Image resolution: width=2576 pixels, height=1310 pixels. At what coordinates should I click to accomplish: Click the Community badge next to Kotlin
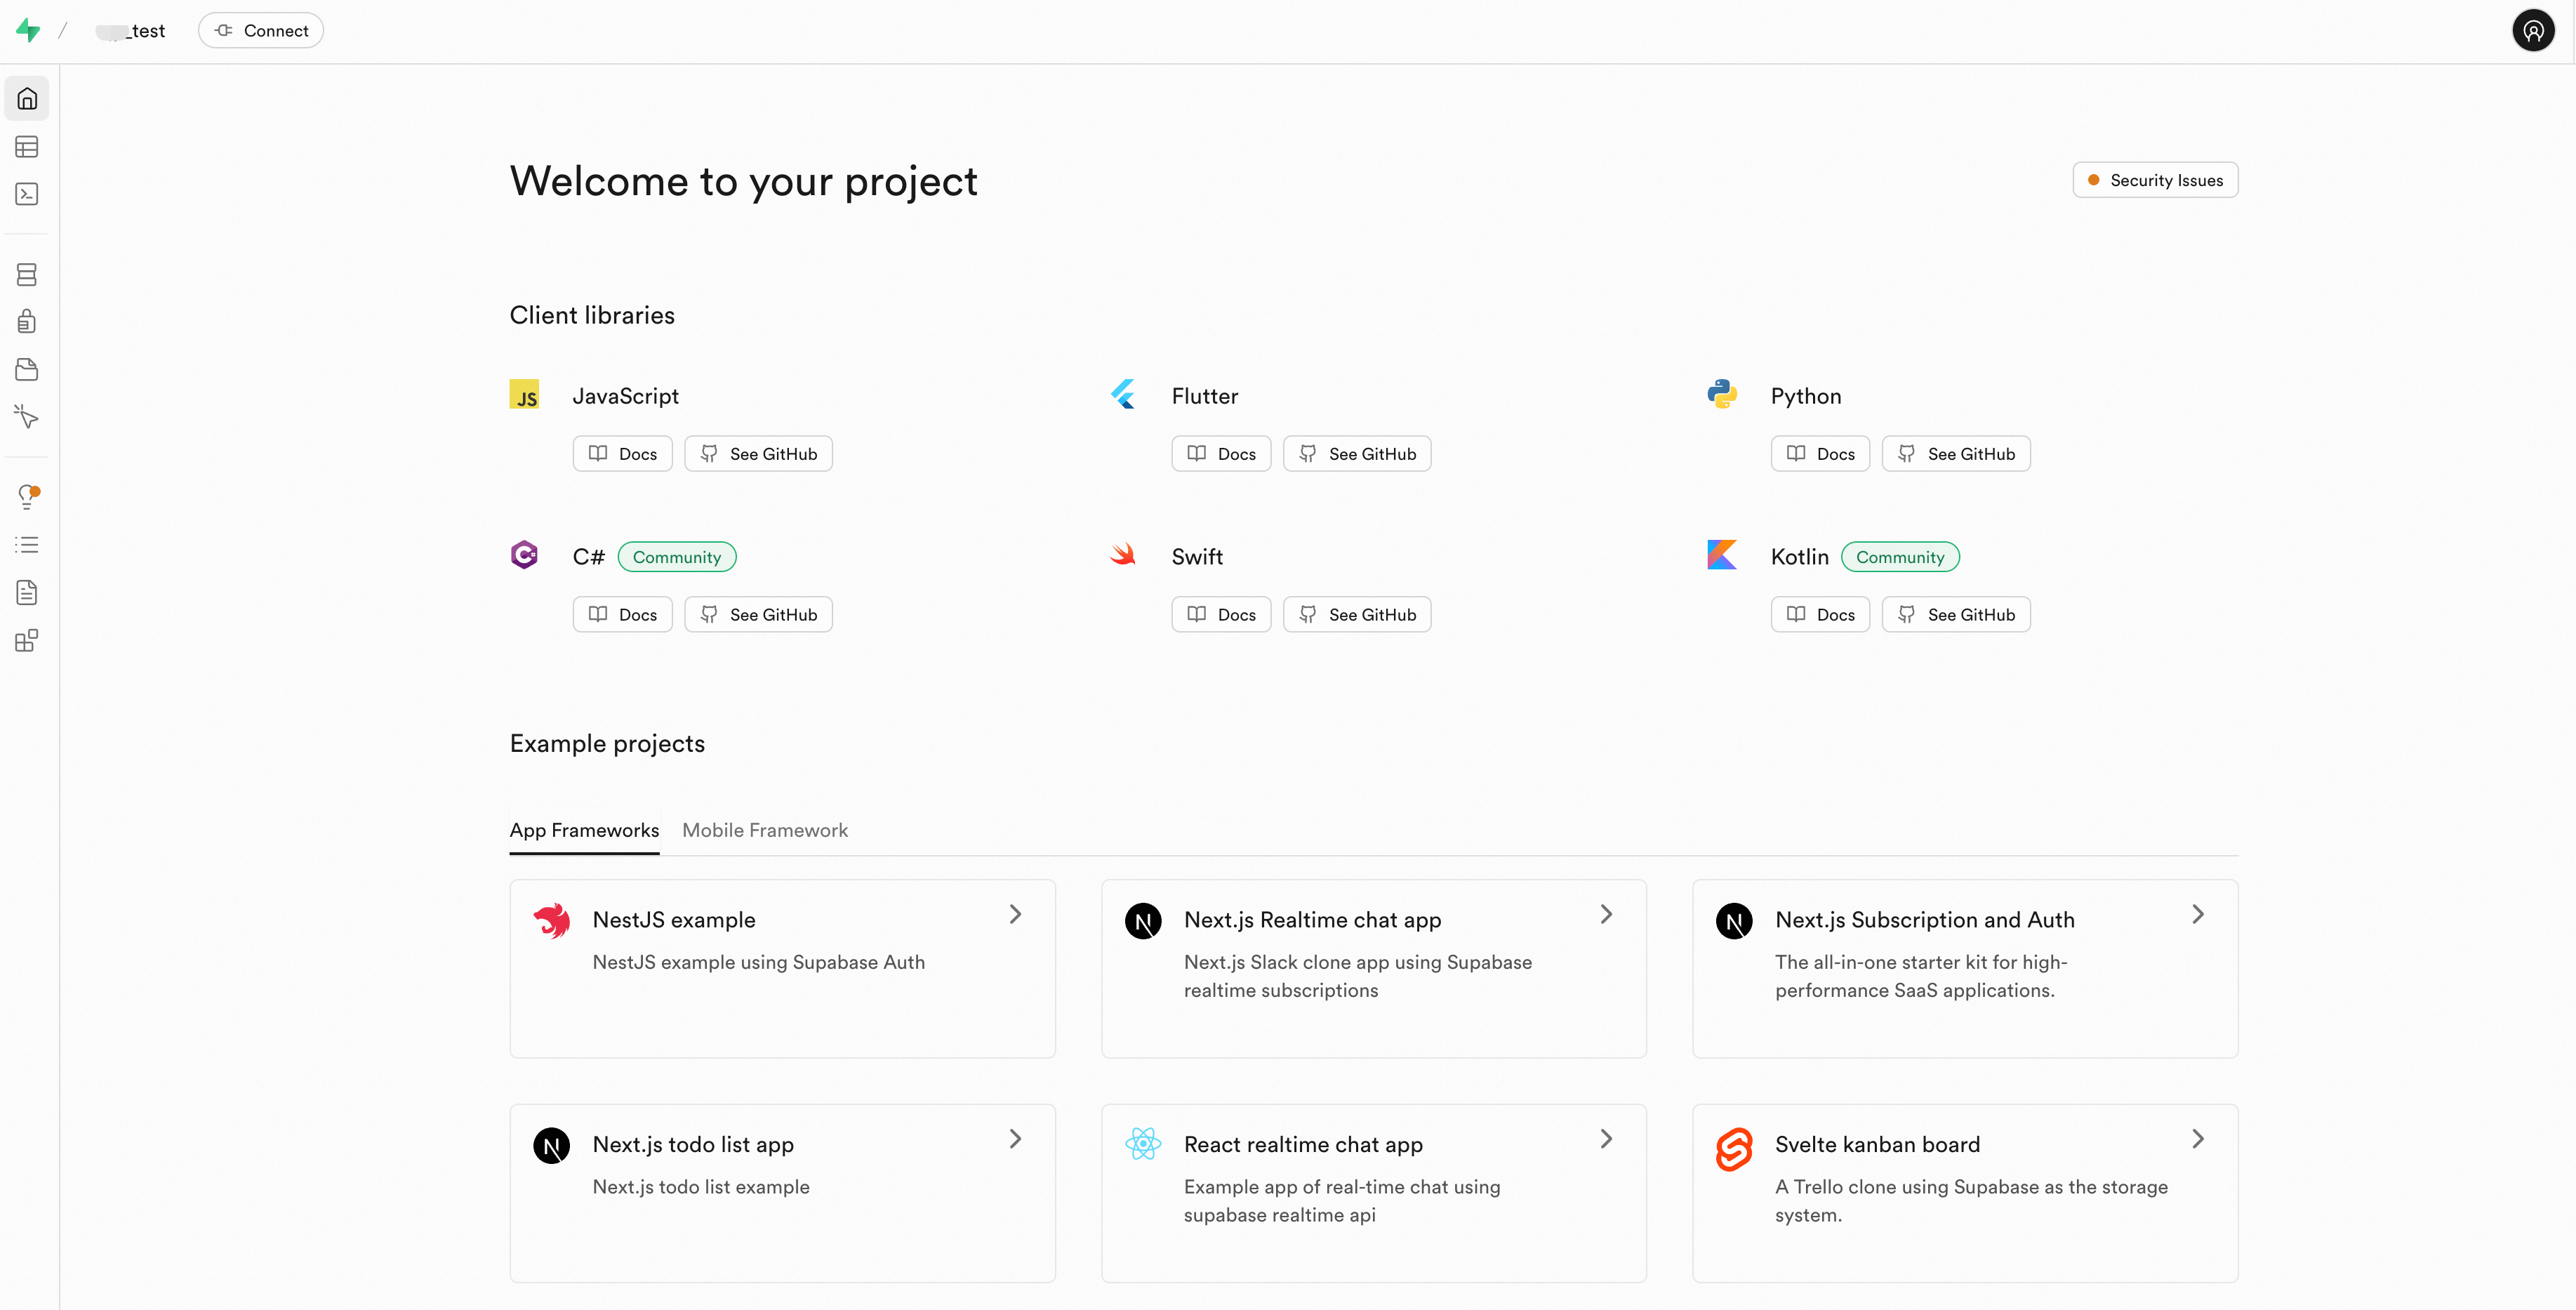[1900, 557]
